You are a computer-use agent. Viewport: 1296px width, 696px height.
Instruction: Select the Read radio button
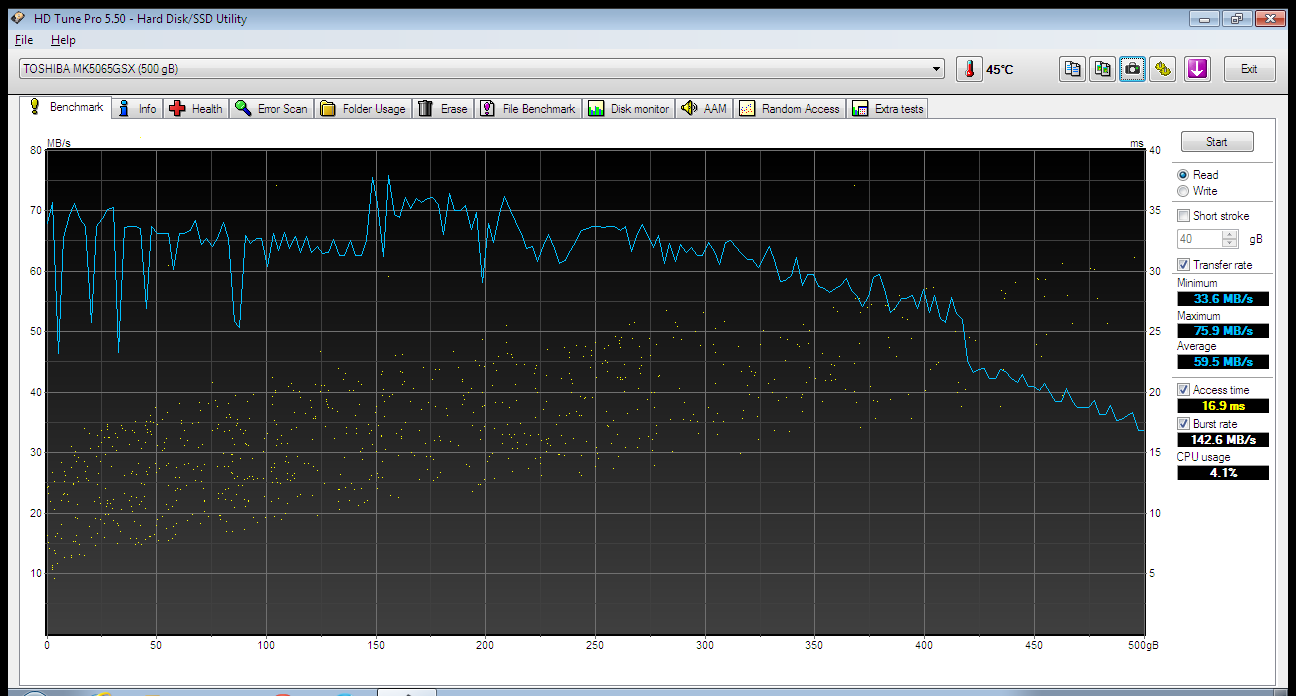(x=1183, y=174)
